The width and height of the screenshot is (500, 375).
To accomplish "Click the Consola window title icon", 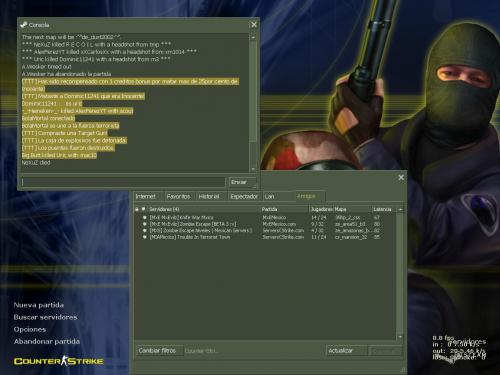I will click(23, 25).
